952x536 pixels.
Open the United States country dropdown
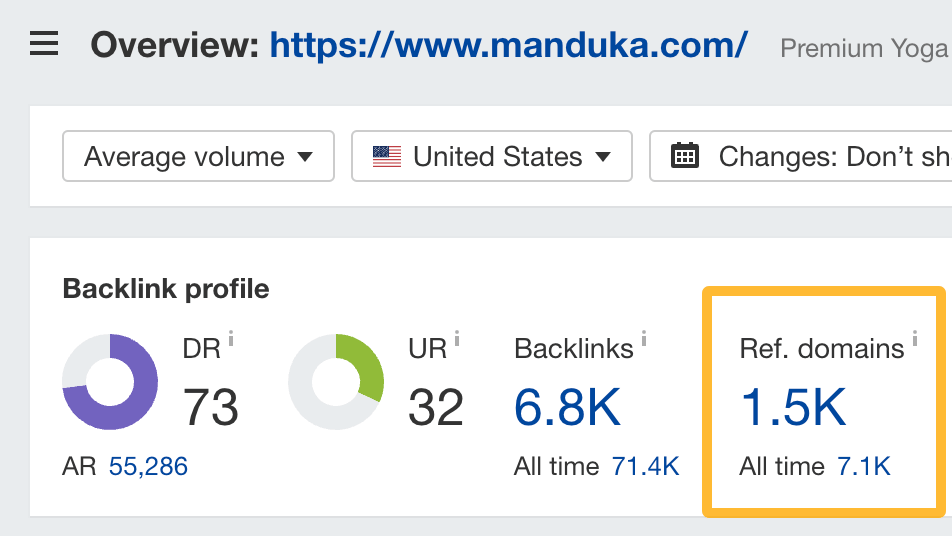point(491,156)
